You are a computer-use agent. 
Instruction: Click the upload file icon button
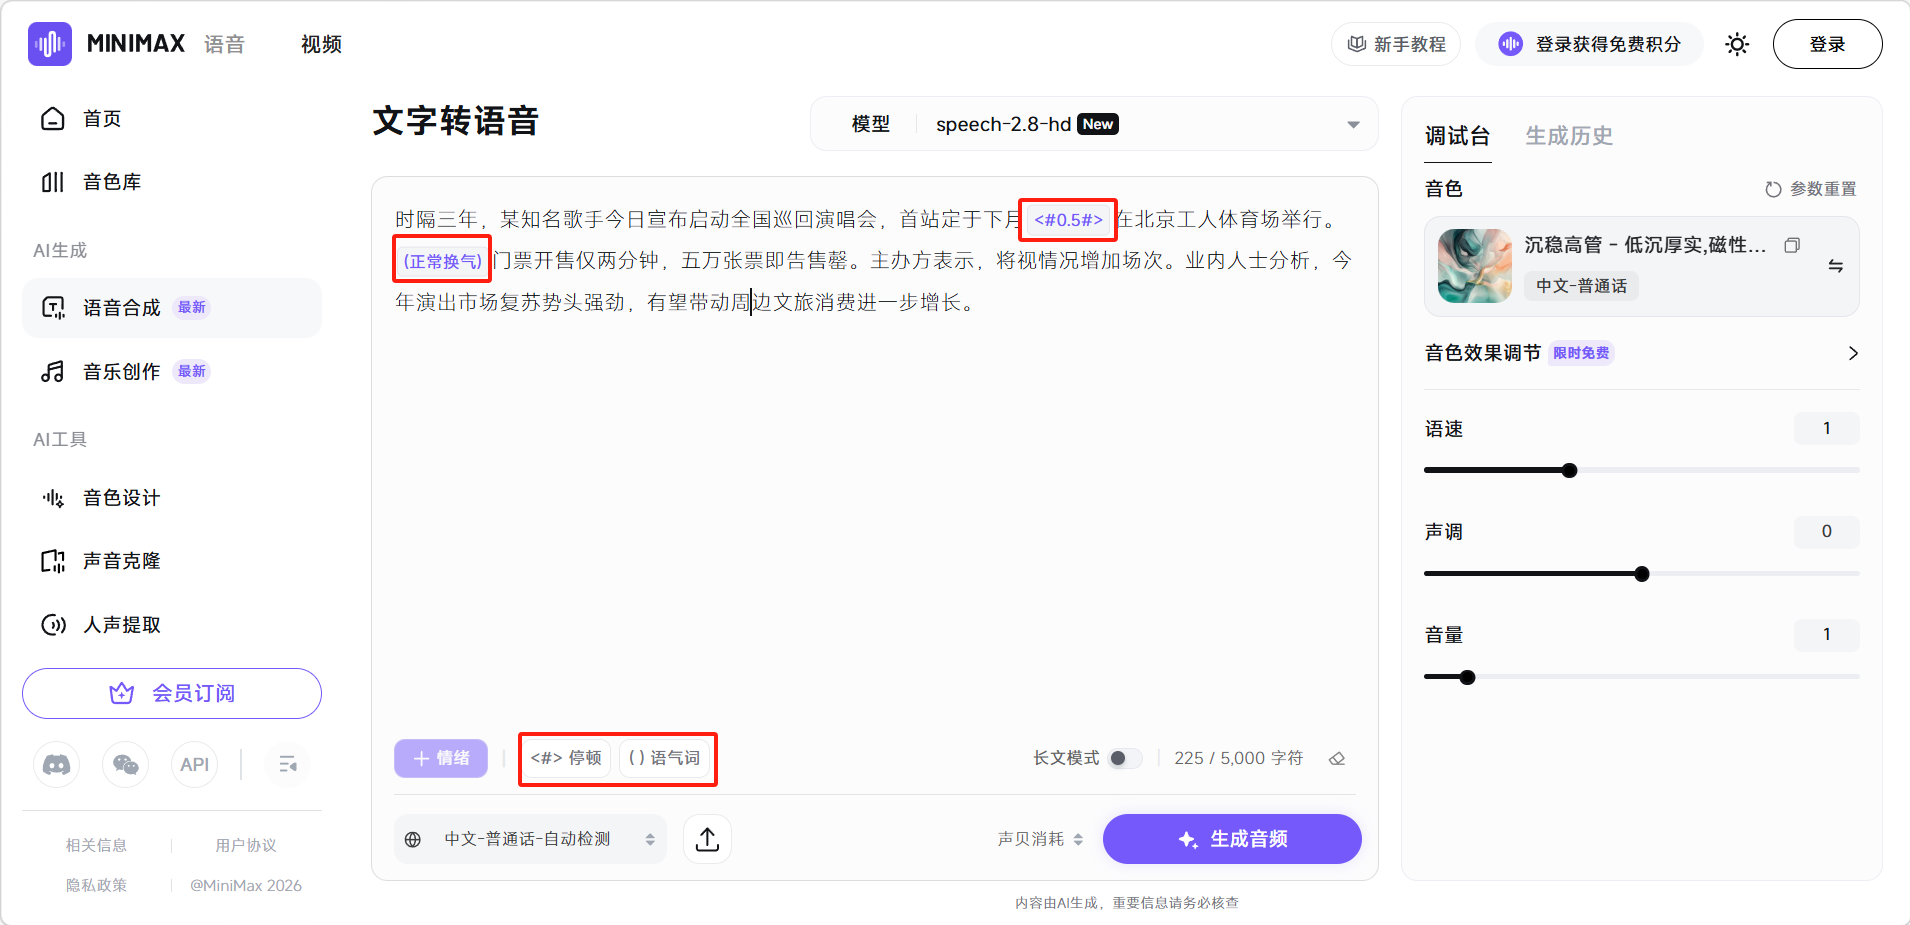707,839
